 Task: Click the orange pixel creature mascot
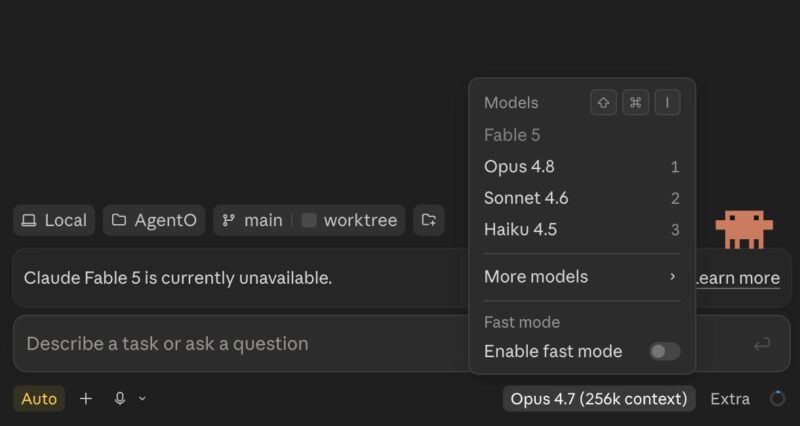(x=744, y=229)
